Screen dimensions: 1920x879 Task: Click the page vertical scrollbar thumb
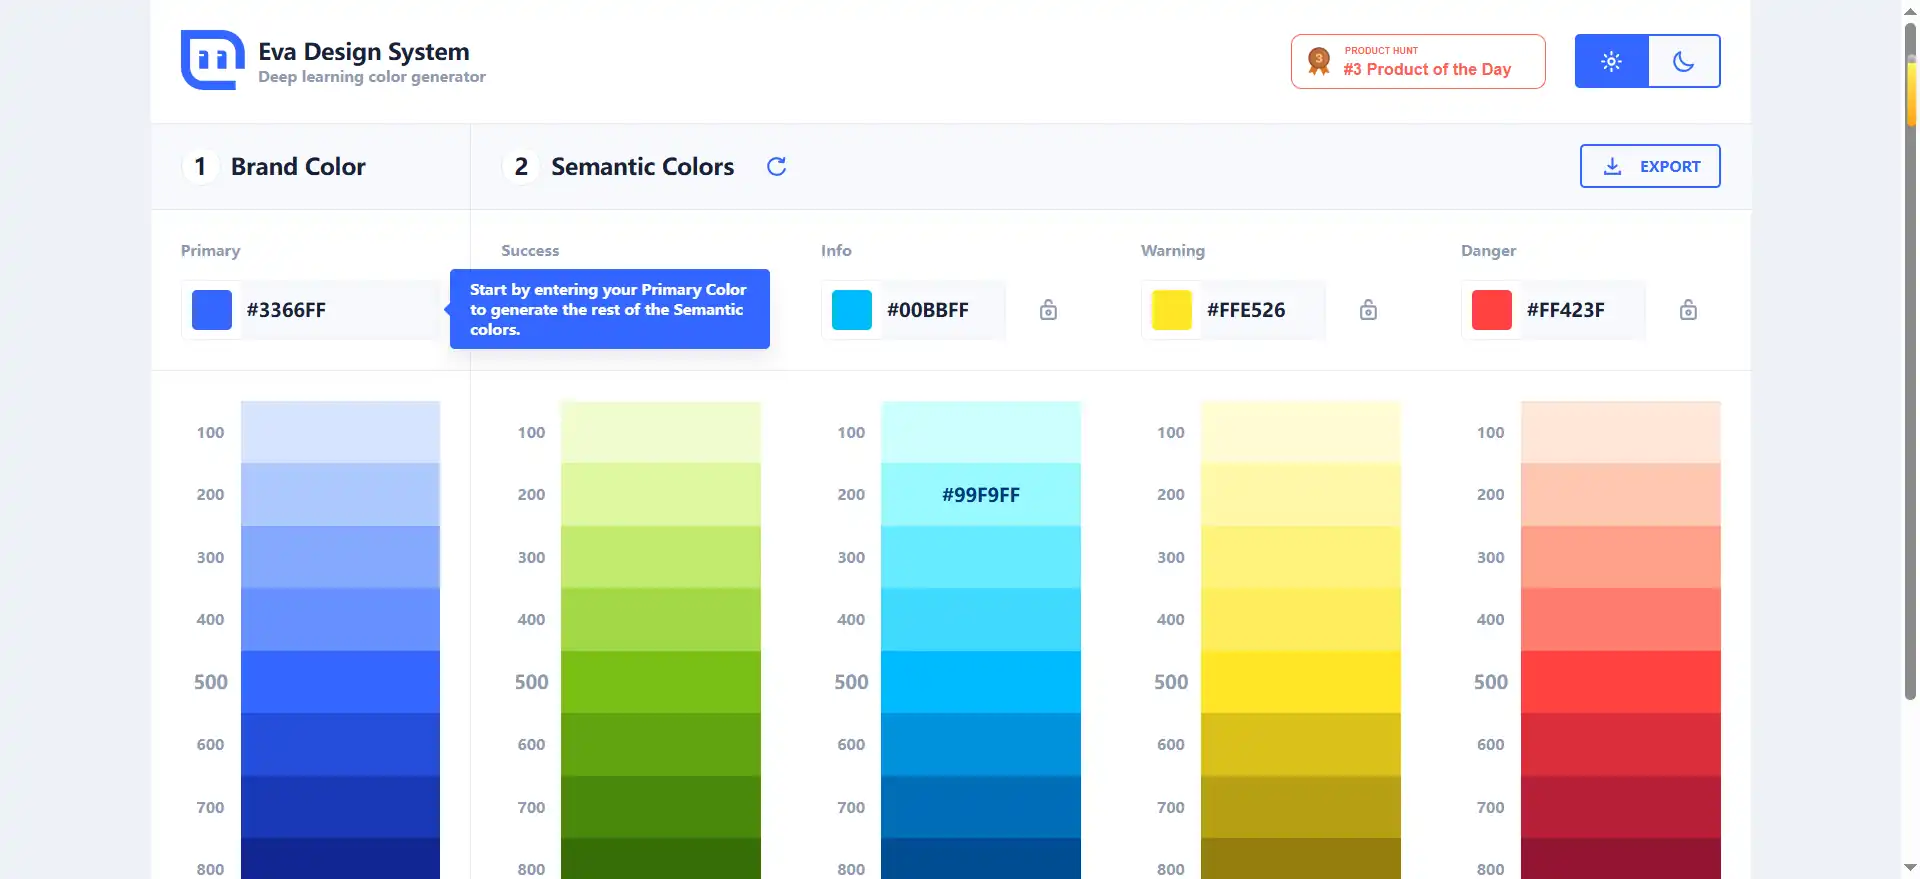point(1911,360)
